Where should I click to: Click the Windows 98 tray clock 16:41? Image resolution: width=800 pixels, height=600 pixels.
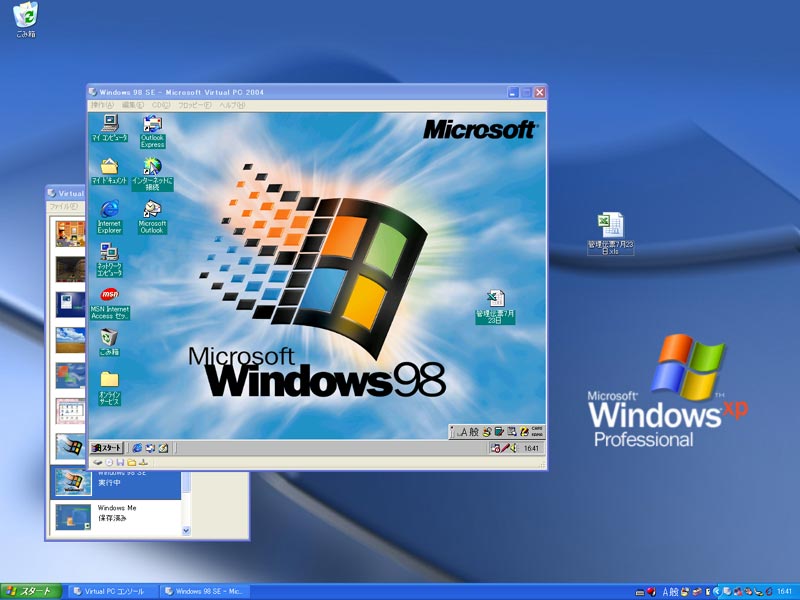pyautogui.click(x=531, y=448)
